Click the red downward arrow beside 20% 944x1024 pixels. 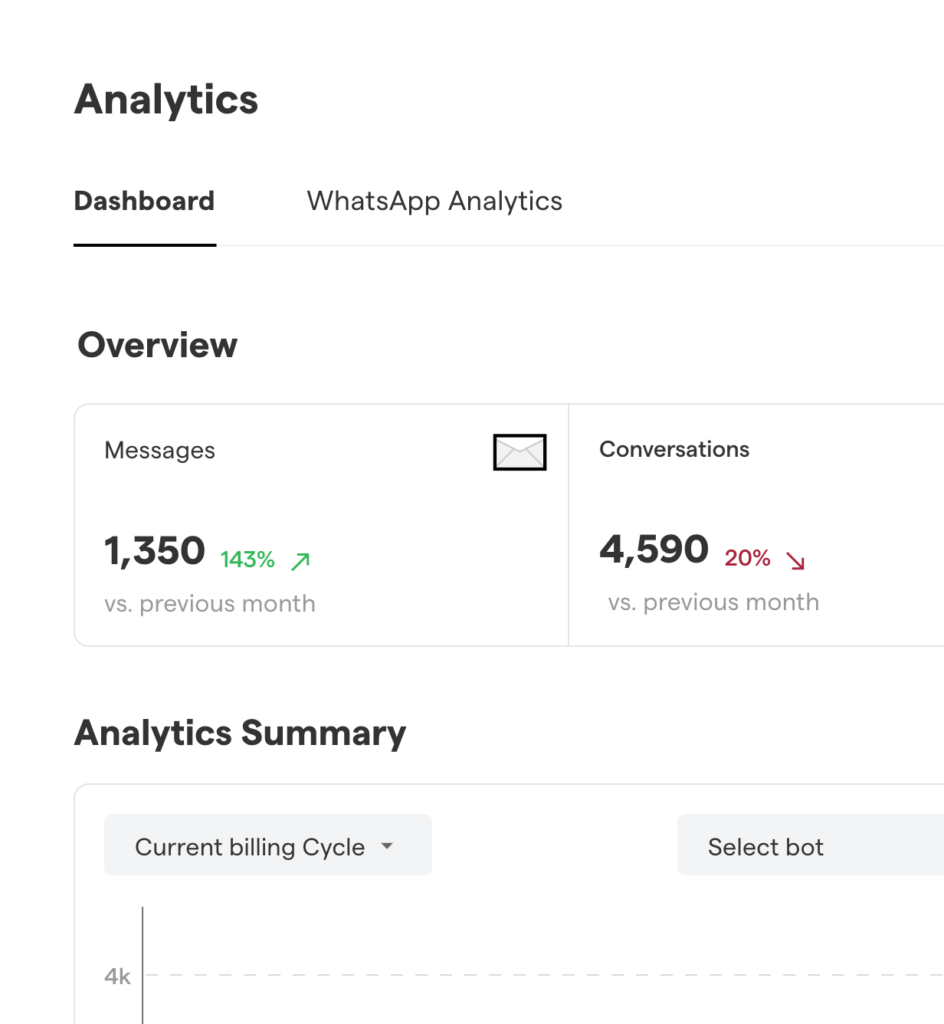(795, 560)
